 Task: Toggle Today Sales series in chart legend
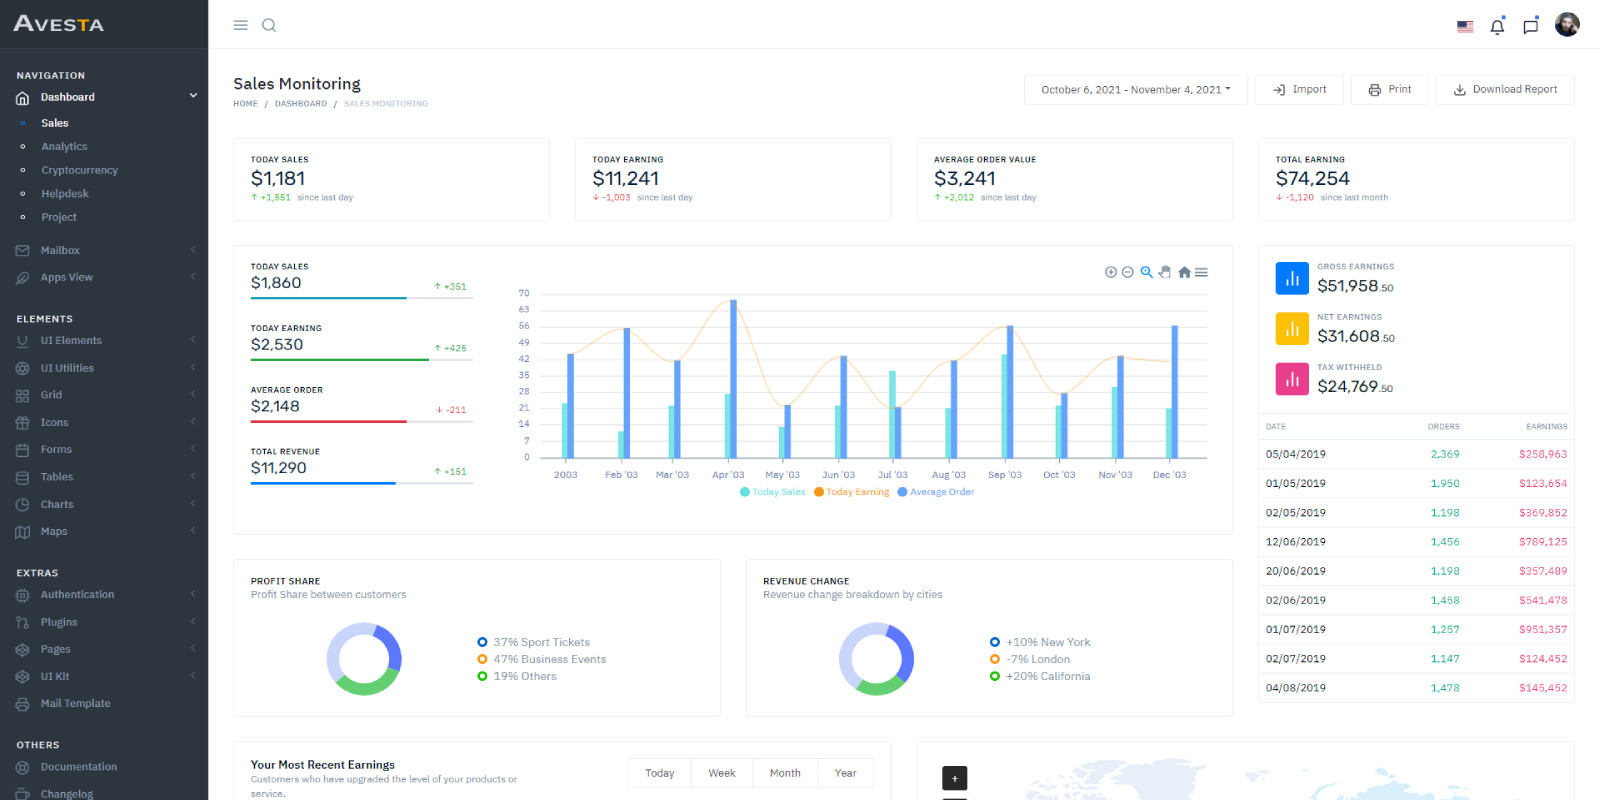(x=773, y=492)
